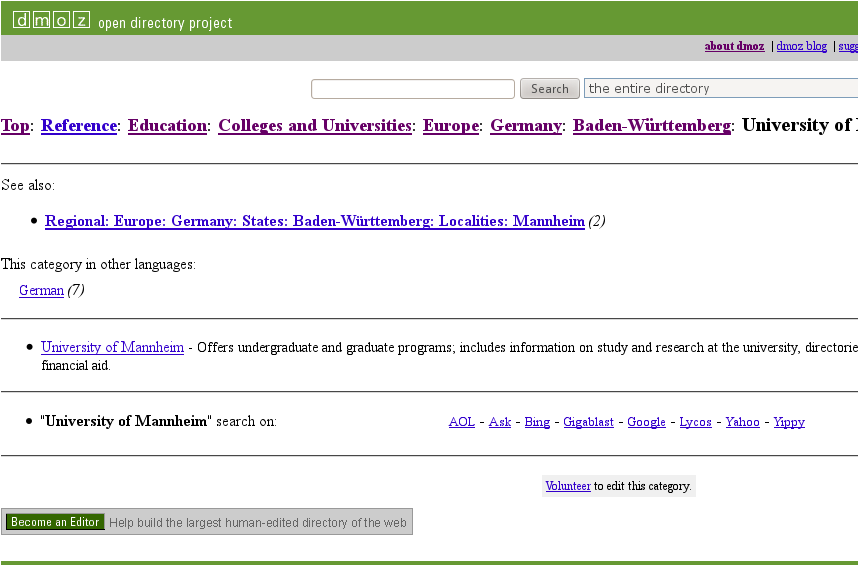The height and width of the screenshot is (565, 858).
Task: Visit the University of Mannheim listing
Action: pyautogui.click(x=112, y=348)
